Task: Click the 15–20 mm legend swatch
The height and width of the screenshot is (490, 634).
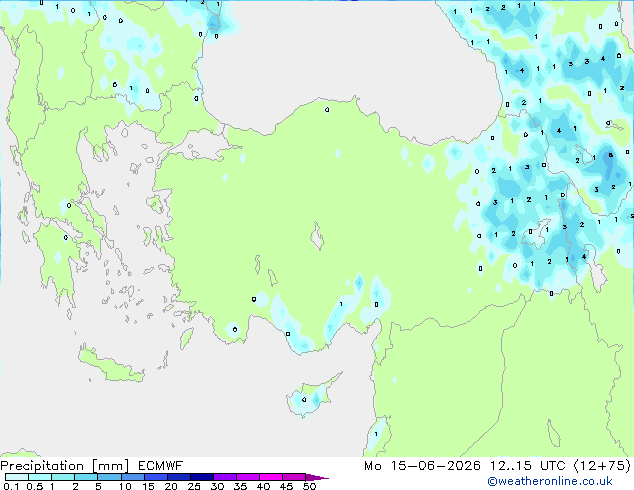Action: pyautogui.click(x=156, y=477)
